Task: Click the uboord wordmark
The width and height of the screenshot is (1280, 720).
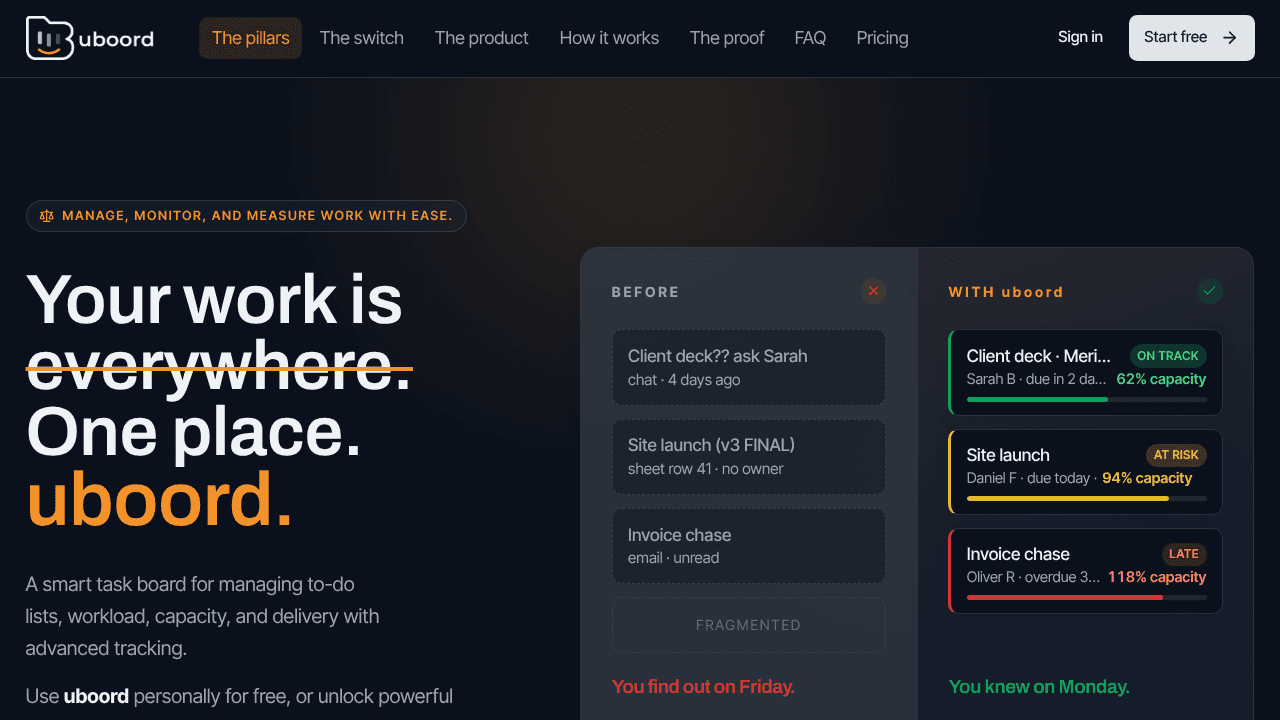Action: [x=116, y=39]
